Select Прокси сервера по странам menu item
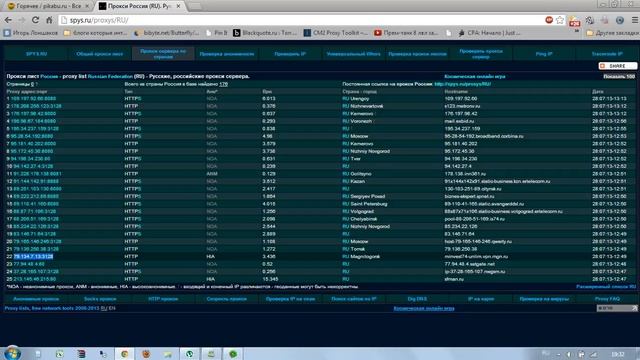Screen dimensions: 640x360 [x=163, y=54]
